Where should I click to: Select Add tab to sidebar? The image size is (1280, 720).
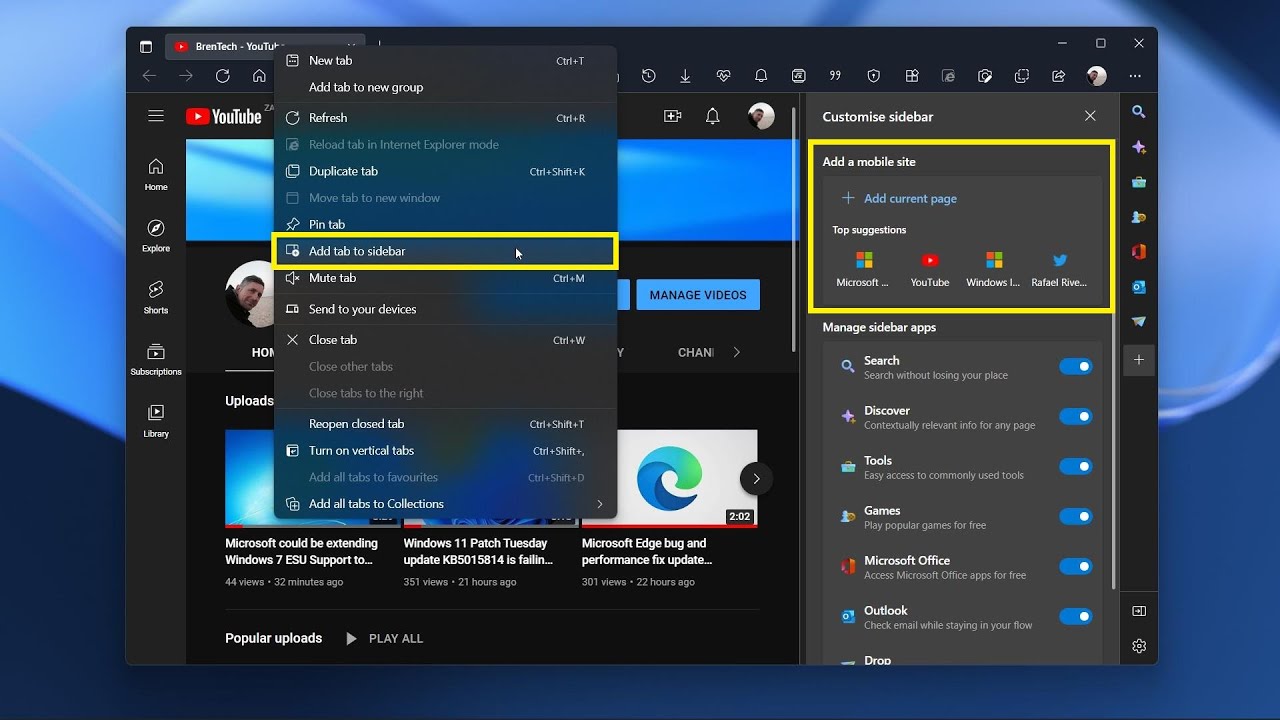[445, 251]
